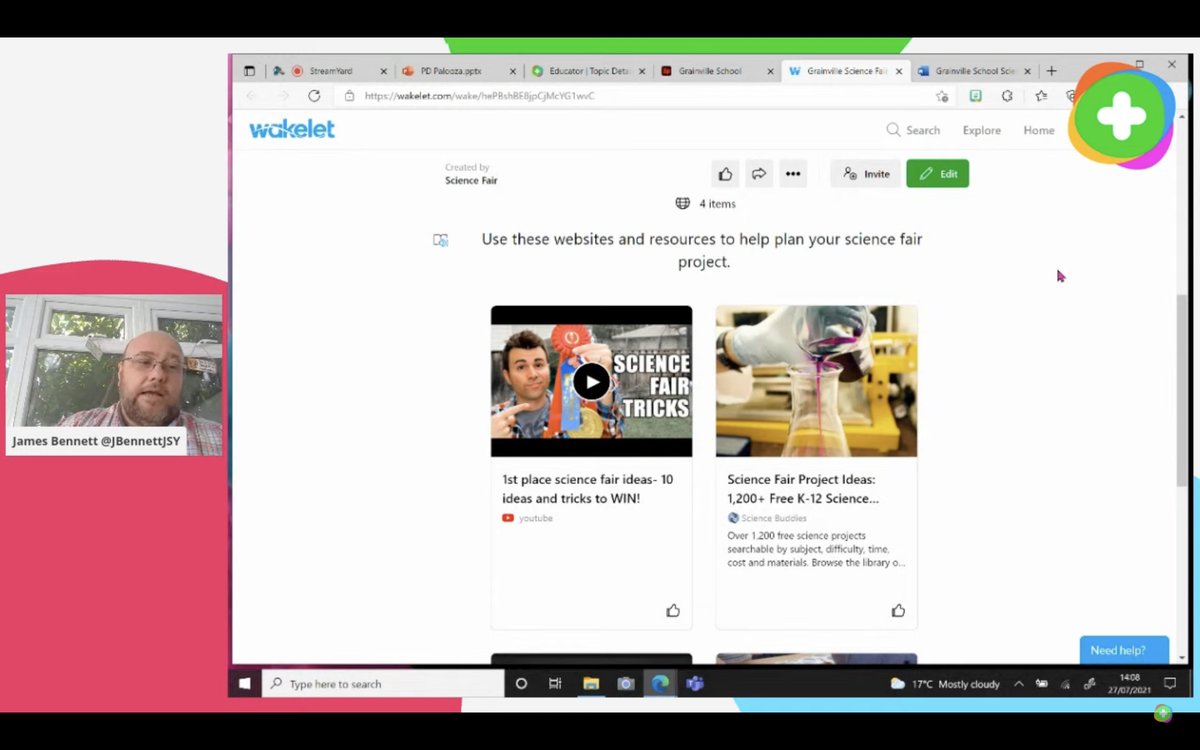Open File Explorer from taskbar

(x=591, y=684)
